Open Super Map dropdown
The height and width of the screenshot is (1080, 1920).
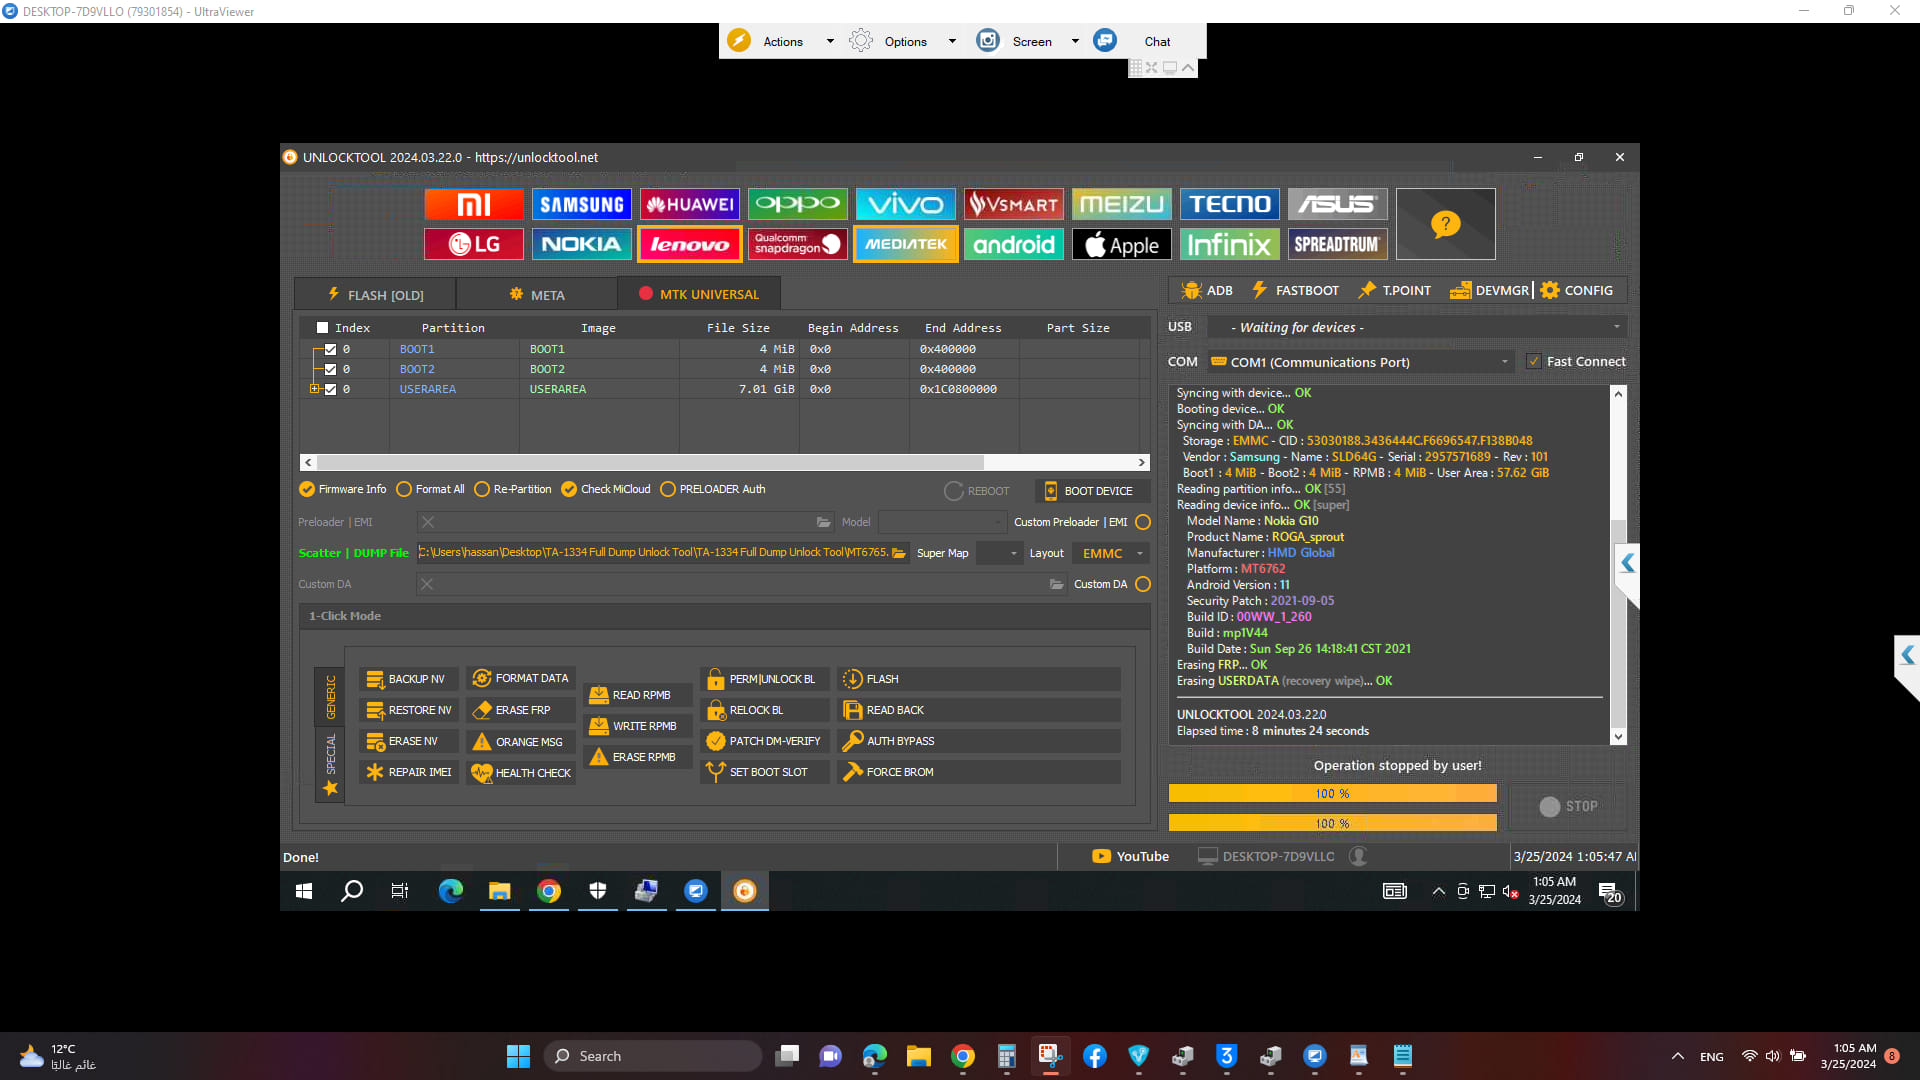998,553
